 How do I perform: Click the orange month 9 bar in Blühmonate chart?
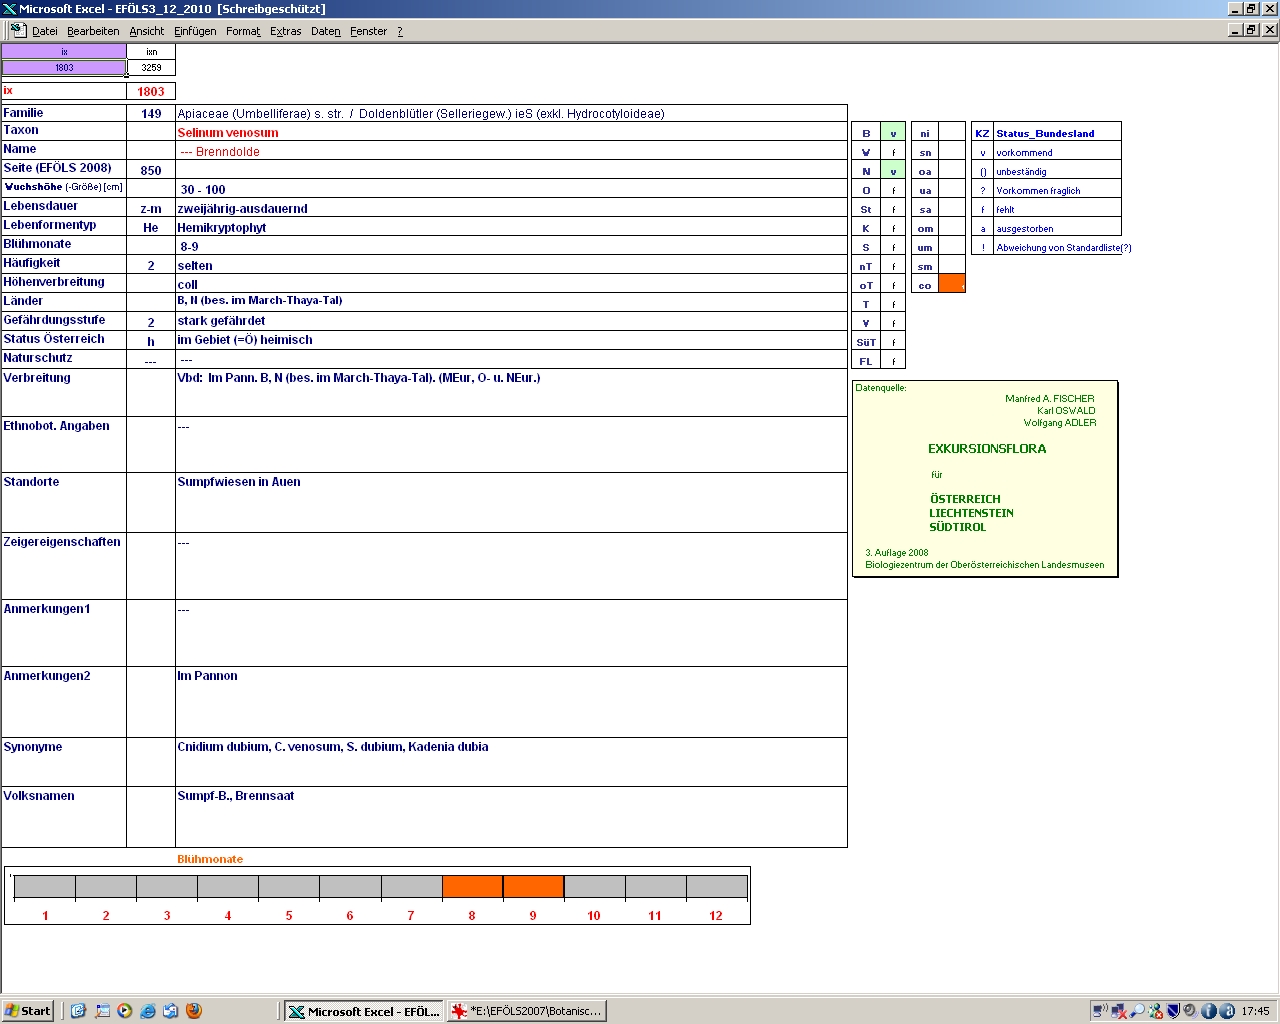pyautogui.click(x=533, y=887)
